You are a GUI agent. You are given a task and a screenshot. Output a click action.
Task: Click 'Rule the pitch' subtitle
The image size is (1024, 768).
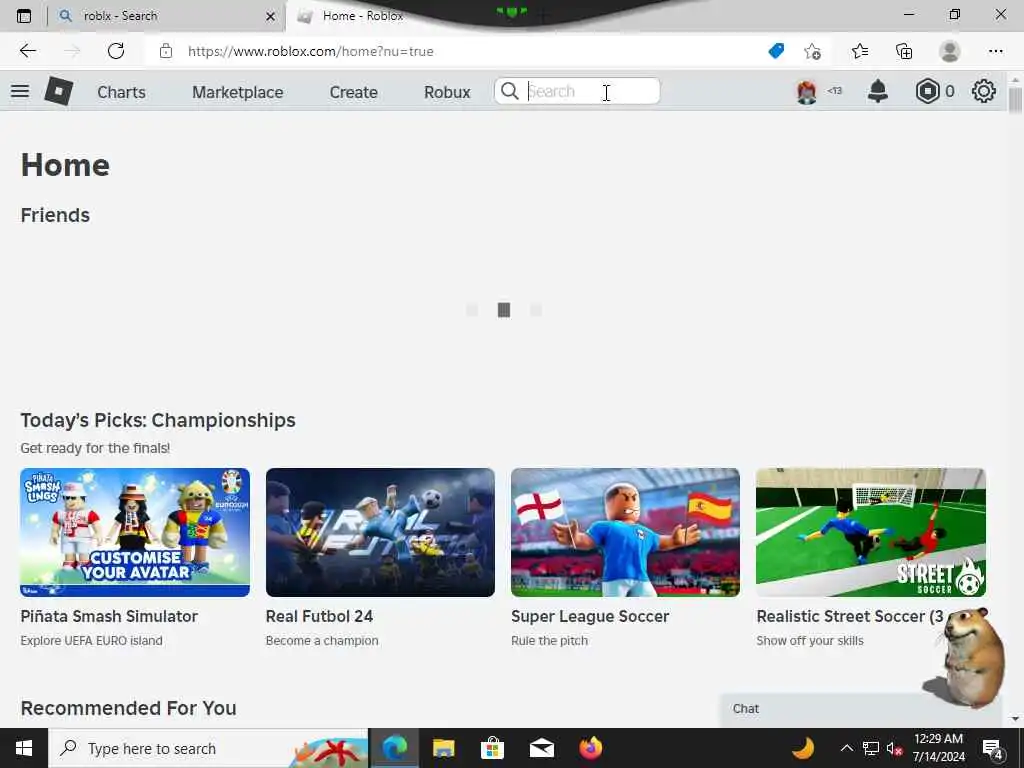[x=549, y=641]
